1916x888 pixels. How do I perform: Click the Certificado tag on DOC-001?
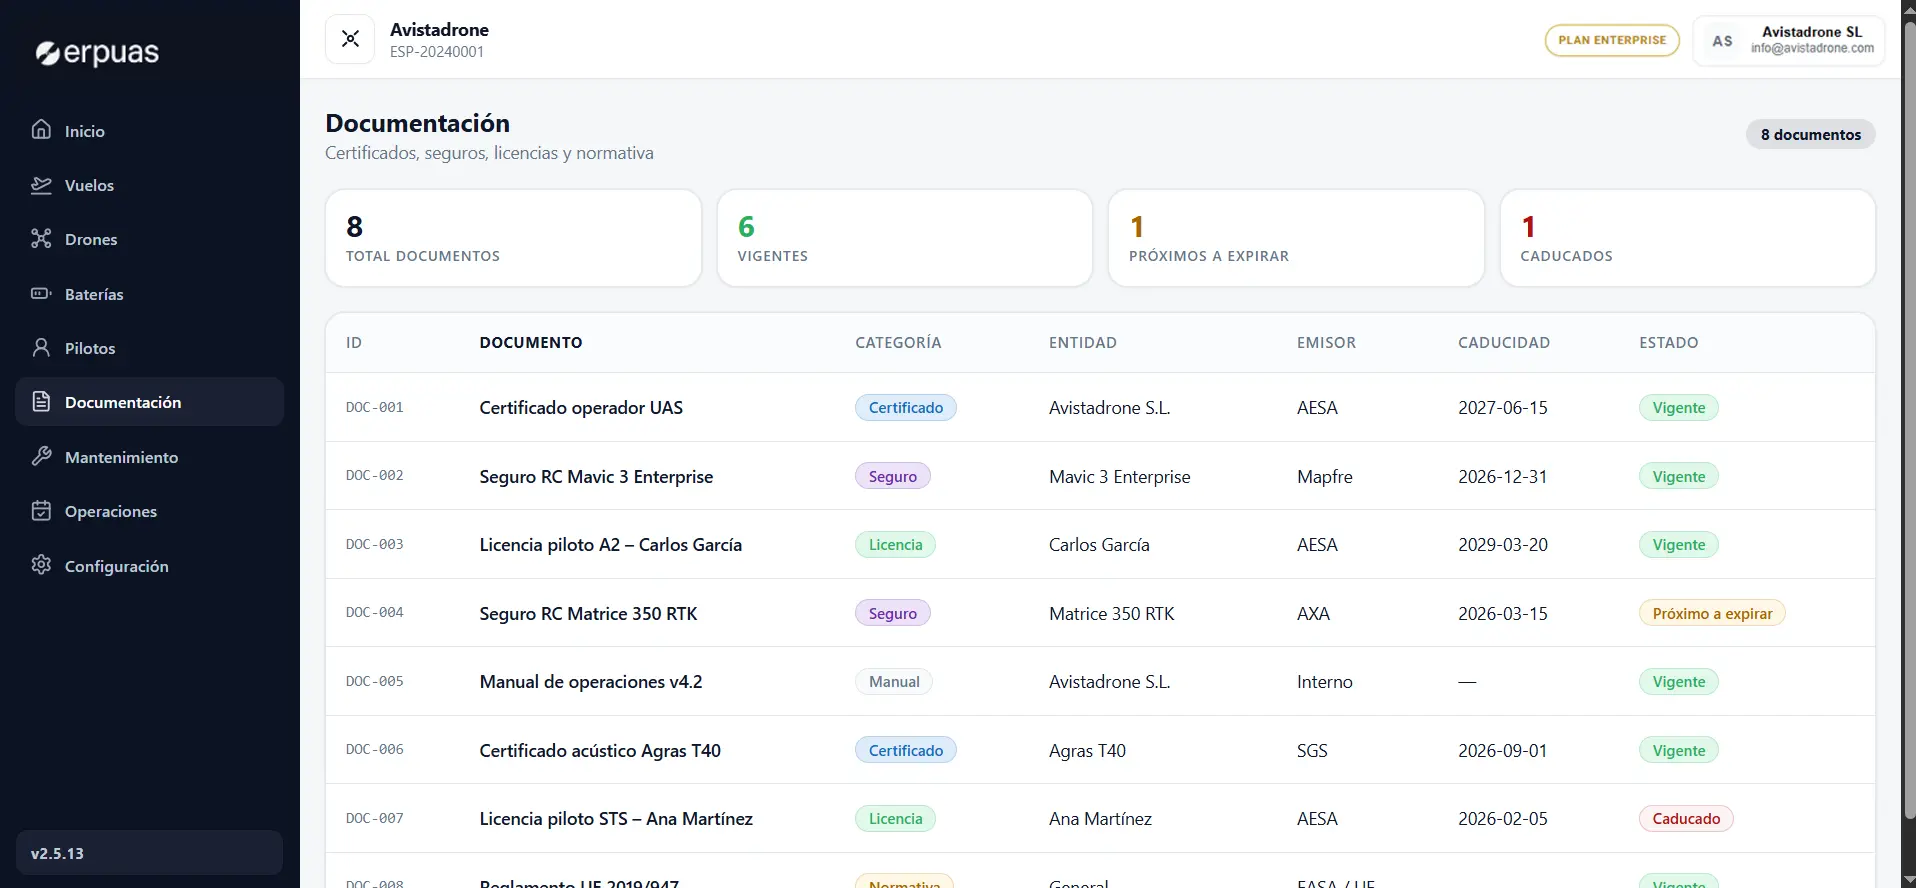pos(906,408)
